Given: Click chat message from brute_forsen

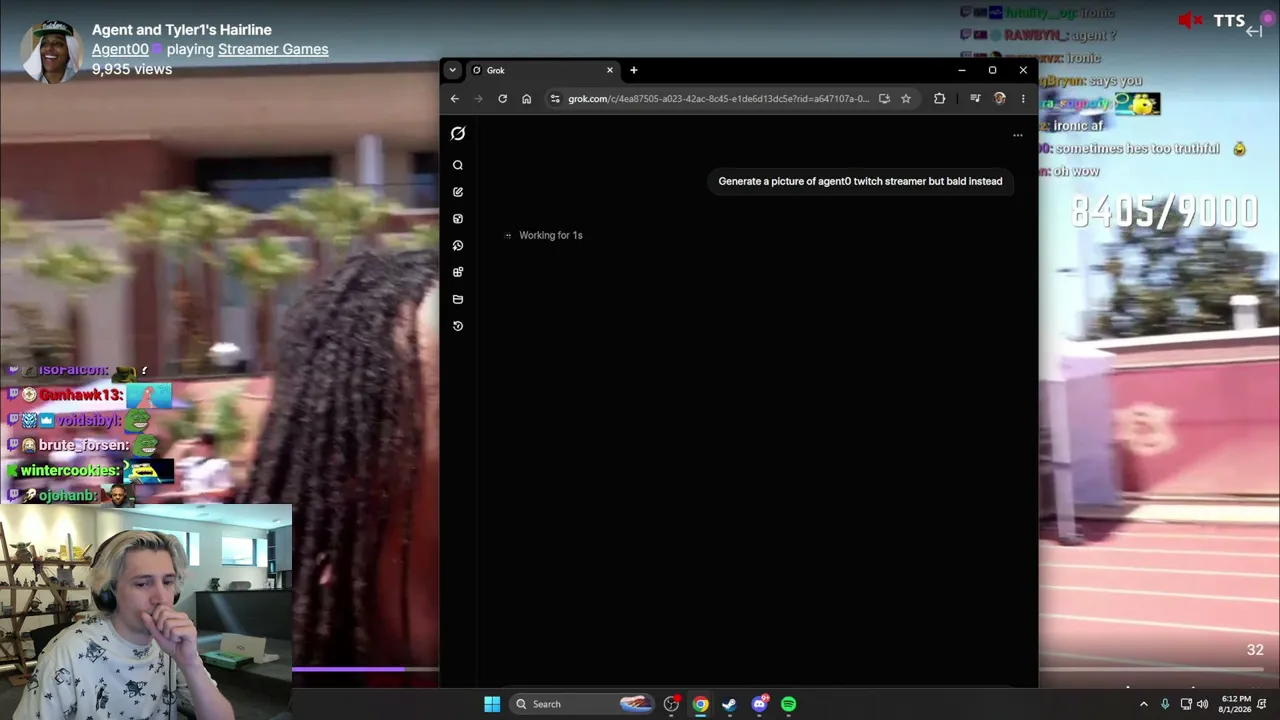Looking at the screenshot, I should 85,445.
